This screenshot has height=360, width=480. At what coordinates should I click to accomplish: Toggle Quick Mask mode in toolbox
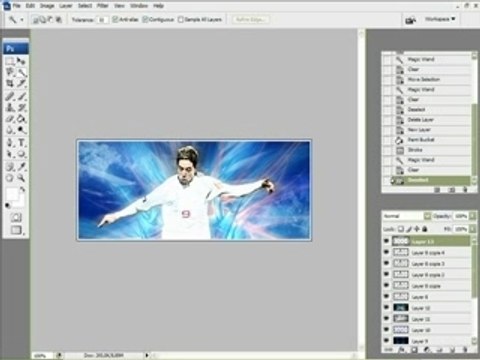(16, 218)
